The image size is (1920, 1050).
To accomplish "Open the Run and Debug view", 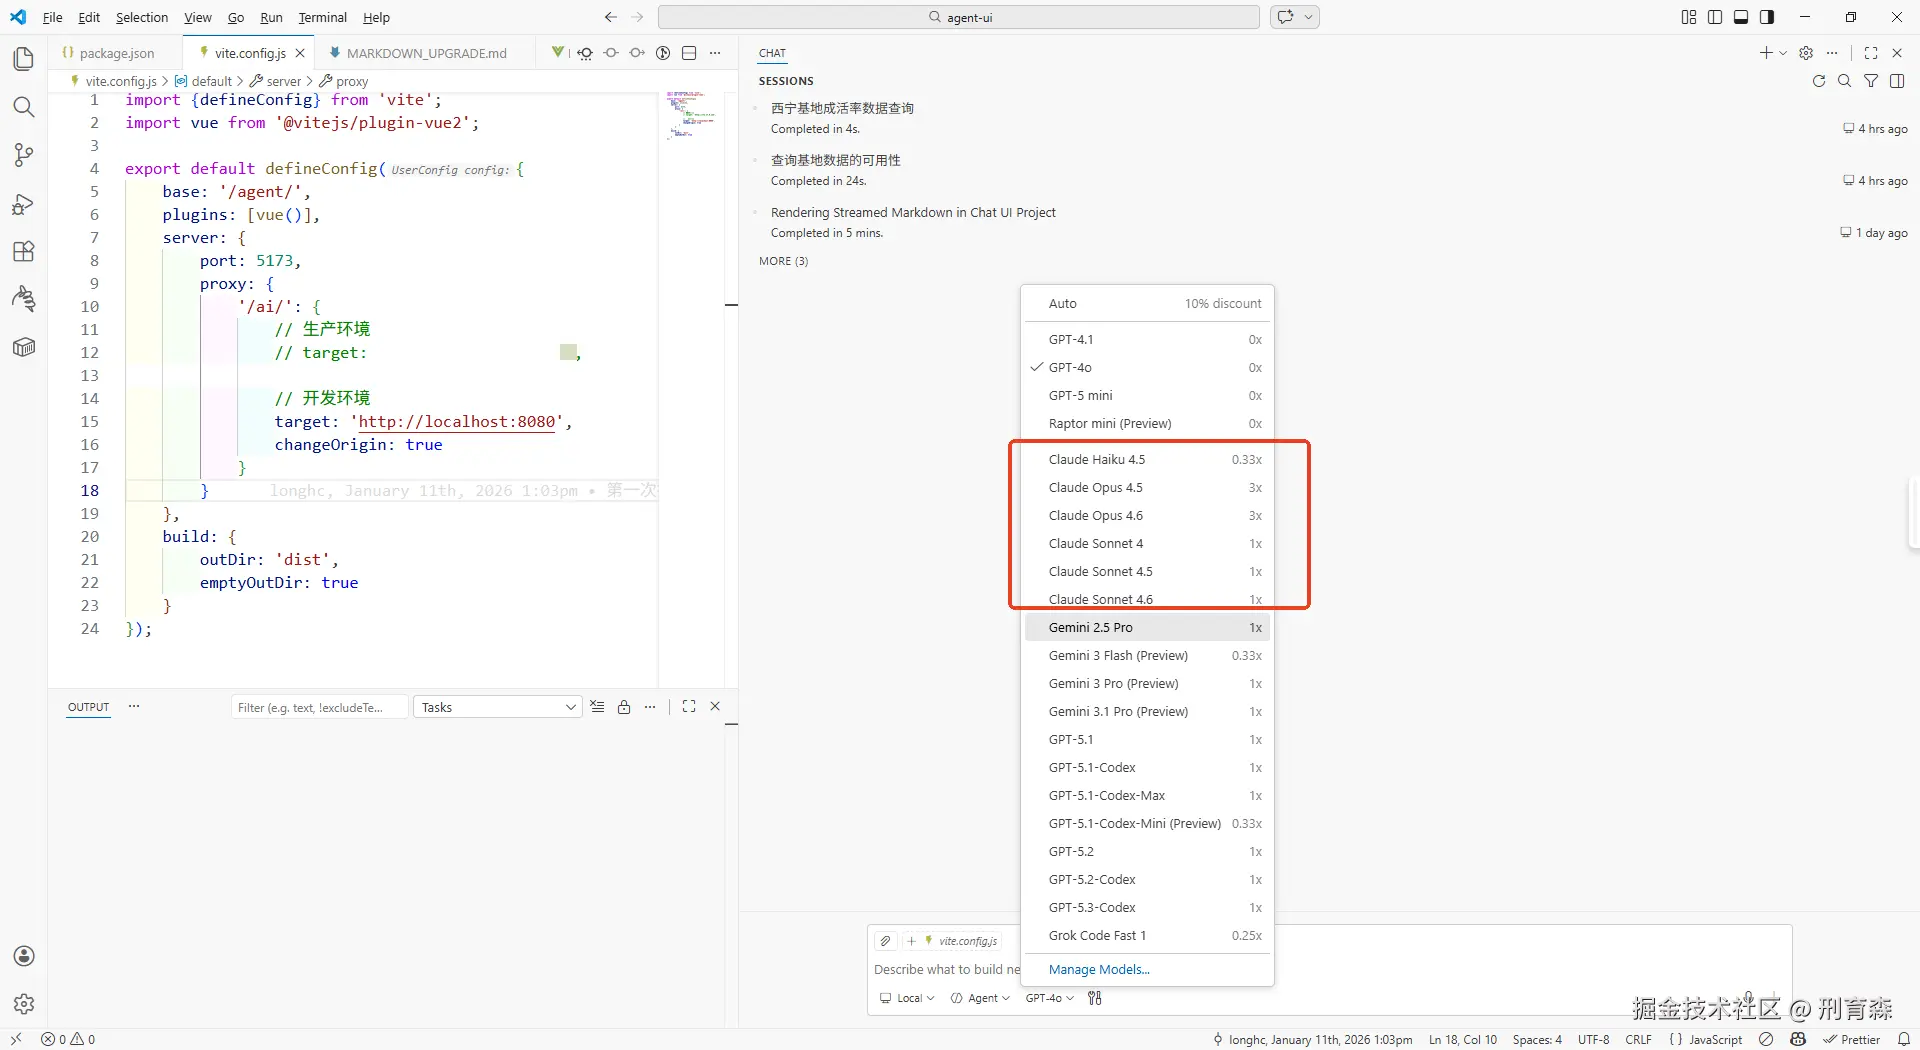I will 24,204.
